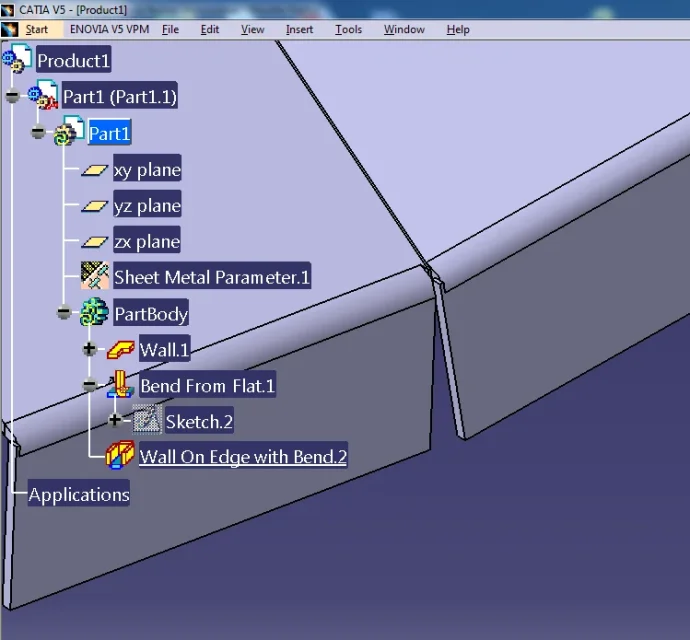Image resolution: width=690 pixels, height=640 pixels.
Task: Select the Applications node
Action: point(79,493)
